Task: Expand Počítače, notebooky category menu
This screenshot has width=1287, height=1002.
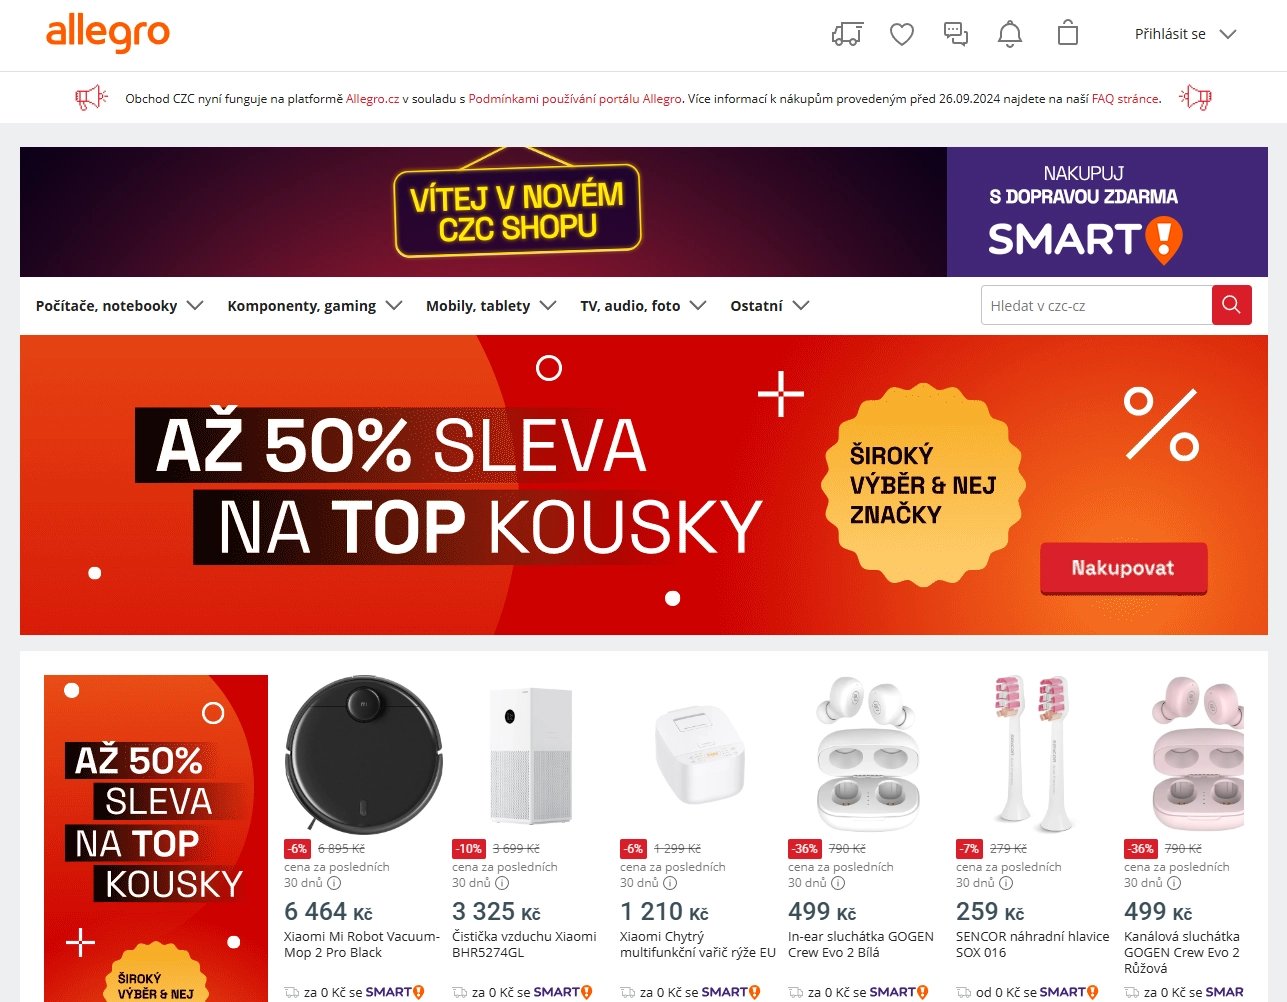Action: [x=119, y=306]
